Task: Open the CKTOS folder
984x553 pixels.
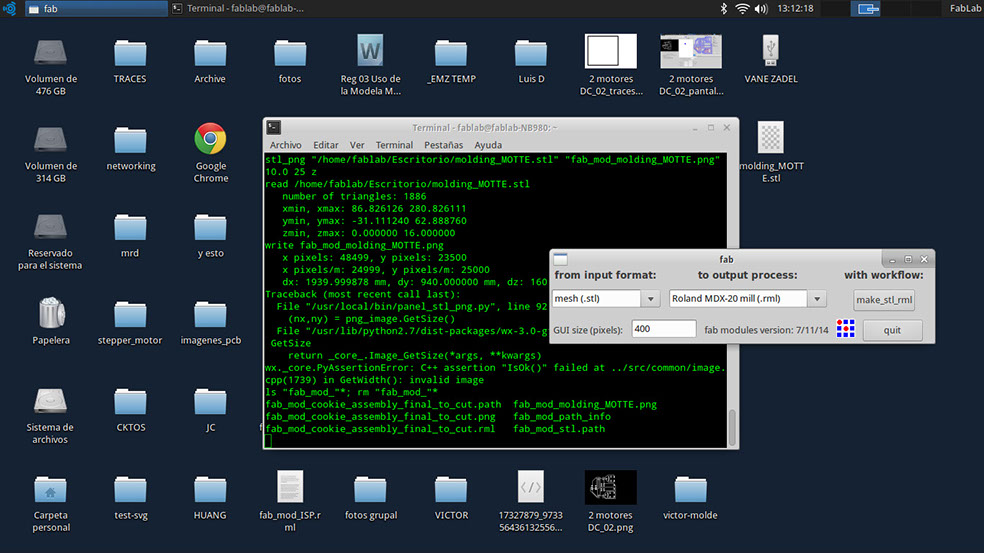Action: (x=130, y=402)
